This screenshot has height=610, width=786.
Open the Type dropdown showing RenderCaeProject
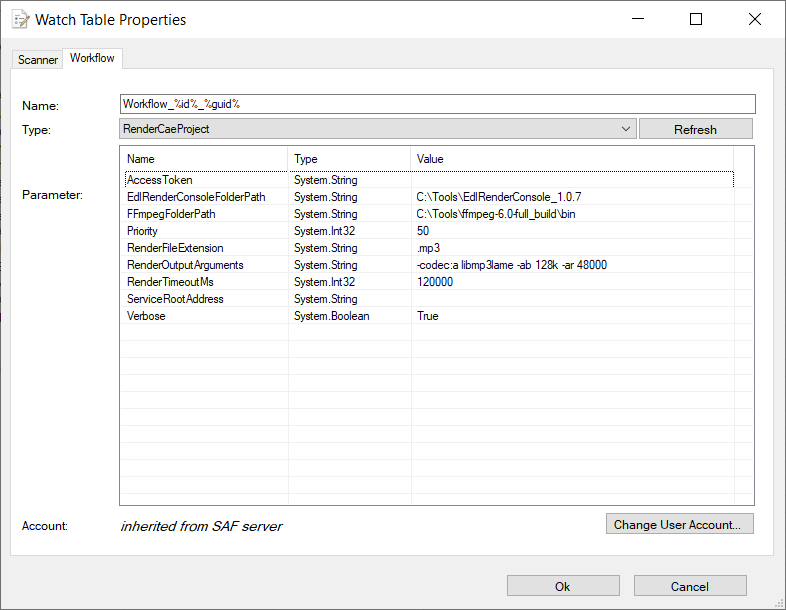click(377, 129)
